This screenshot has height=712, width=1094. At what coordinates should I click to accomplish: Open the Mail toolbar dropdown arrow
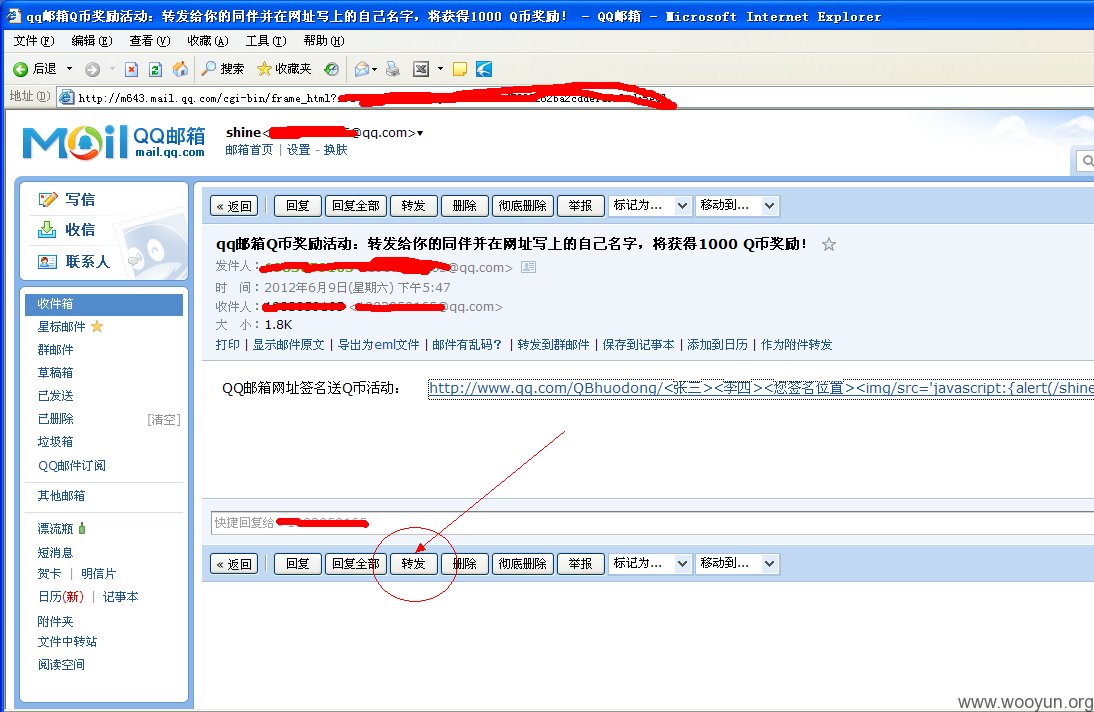[375, 69]
